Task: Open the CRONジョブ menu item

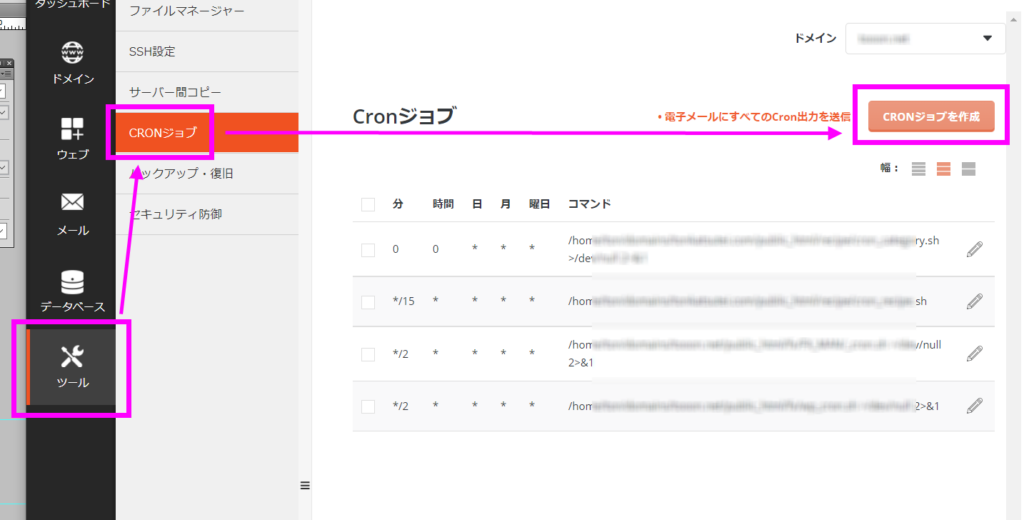Action: [x=163, y=132]
